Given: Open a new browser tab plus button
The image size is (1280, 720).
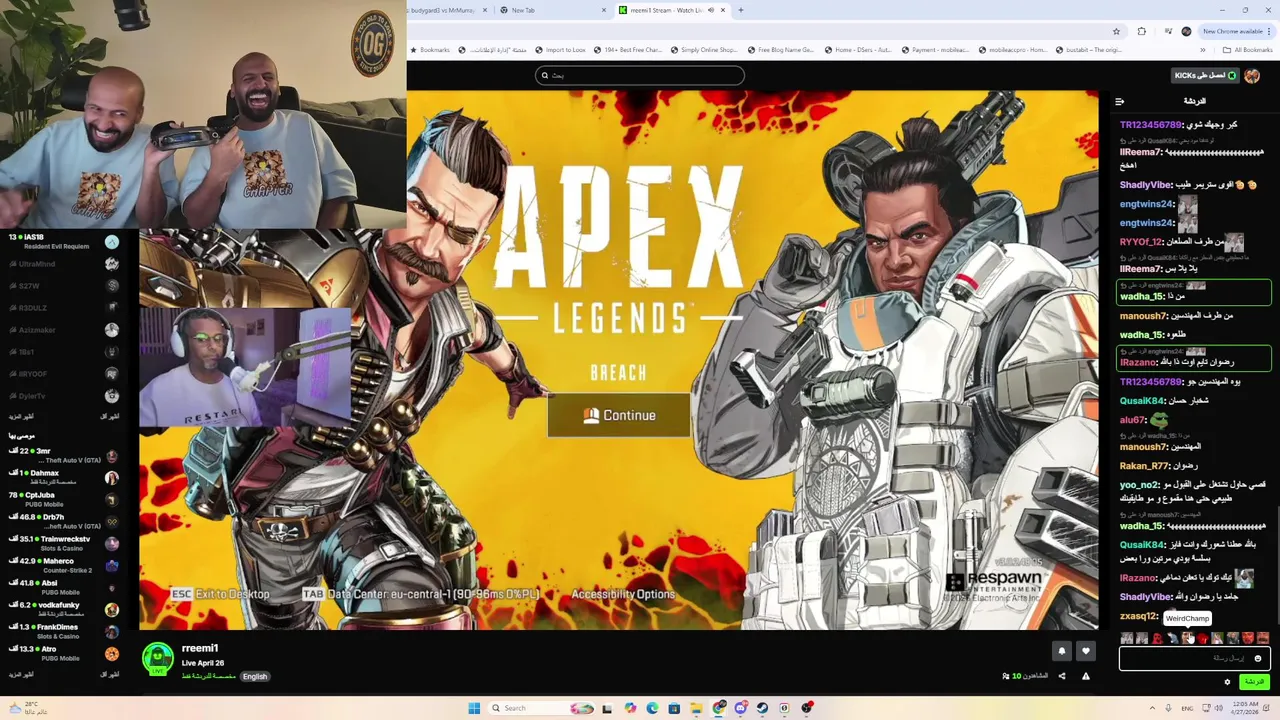Looking at the screenshot, I should (x=741, y=10).
